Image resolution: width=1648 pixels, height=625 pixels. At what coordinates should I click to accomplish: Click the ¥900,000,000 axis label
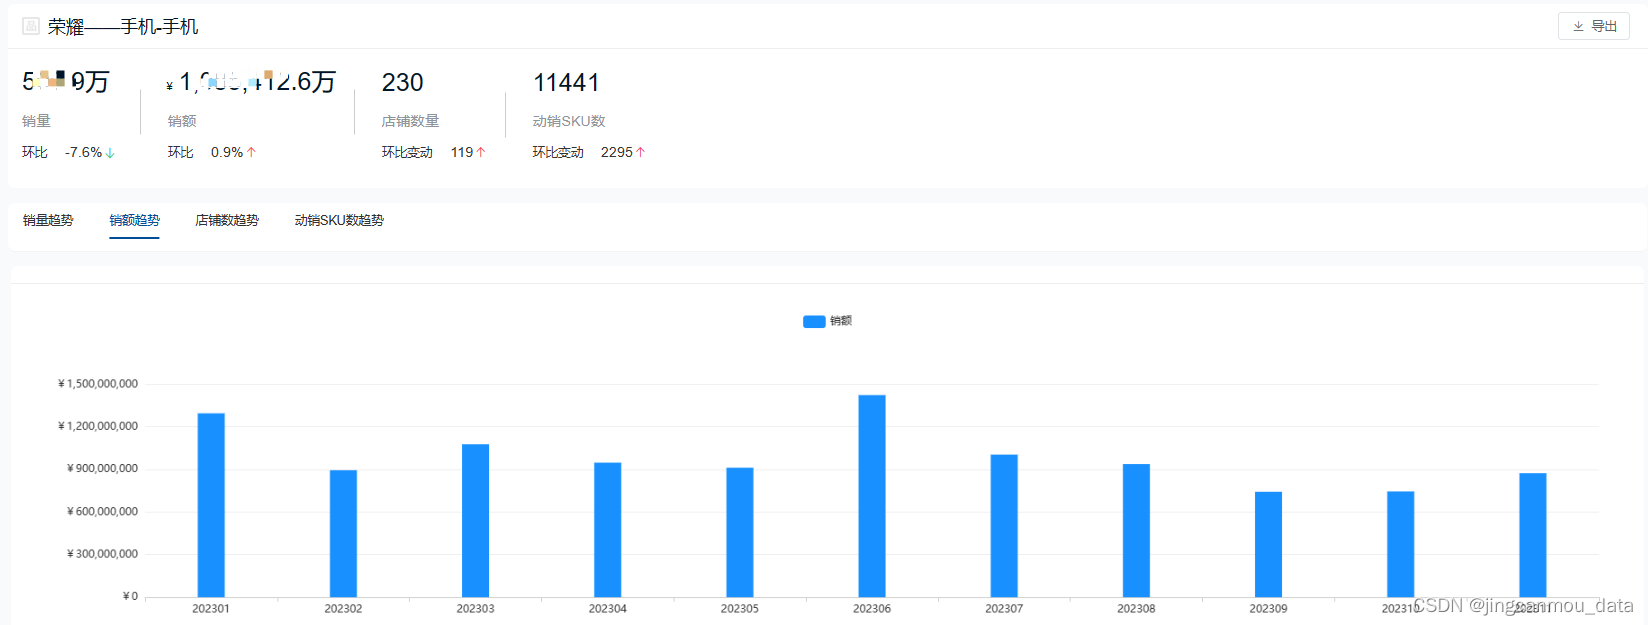coord(102,469)
